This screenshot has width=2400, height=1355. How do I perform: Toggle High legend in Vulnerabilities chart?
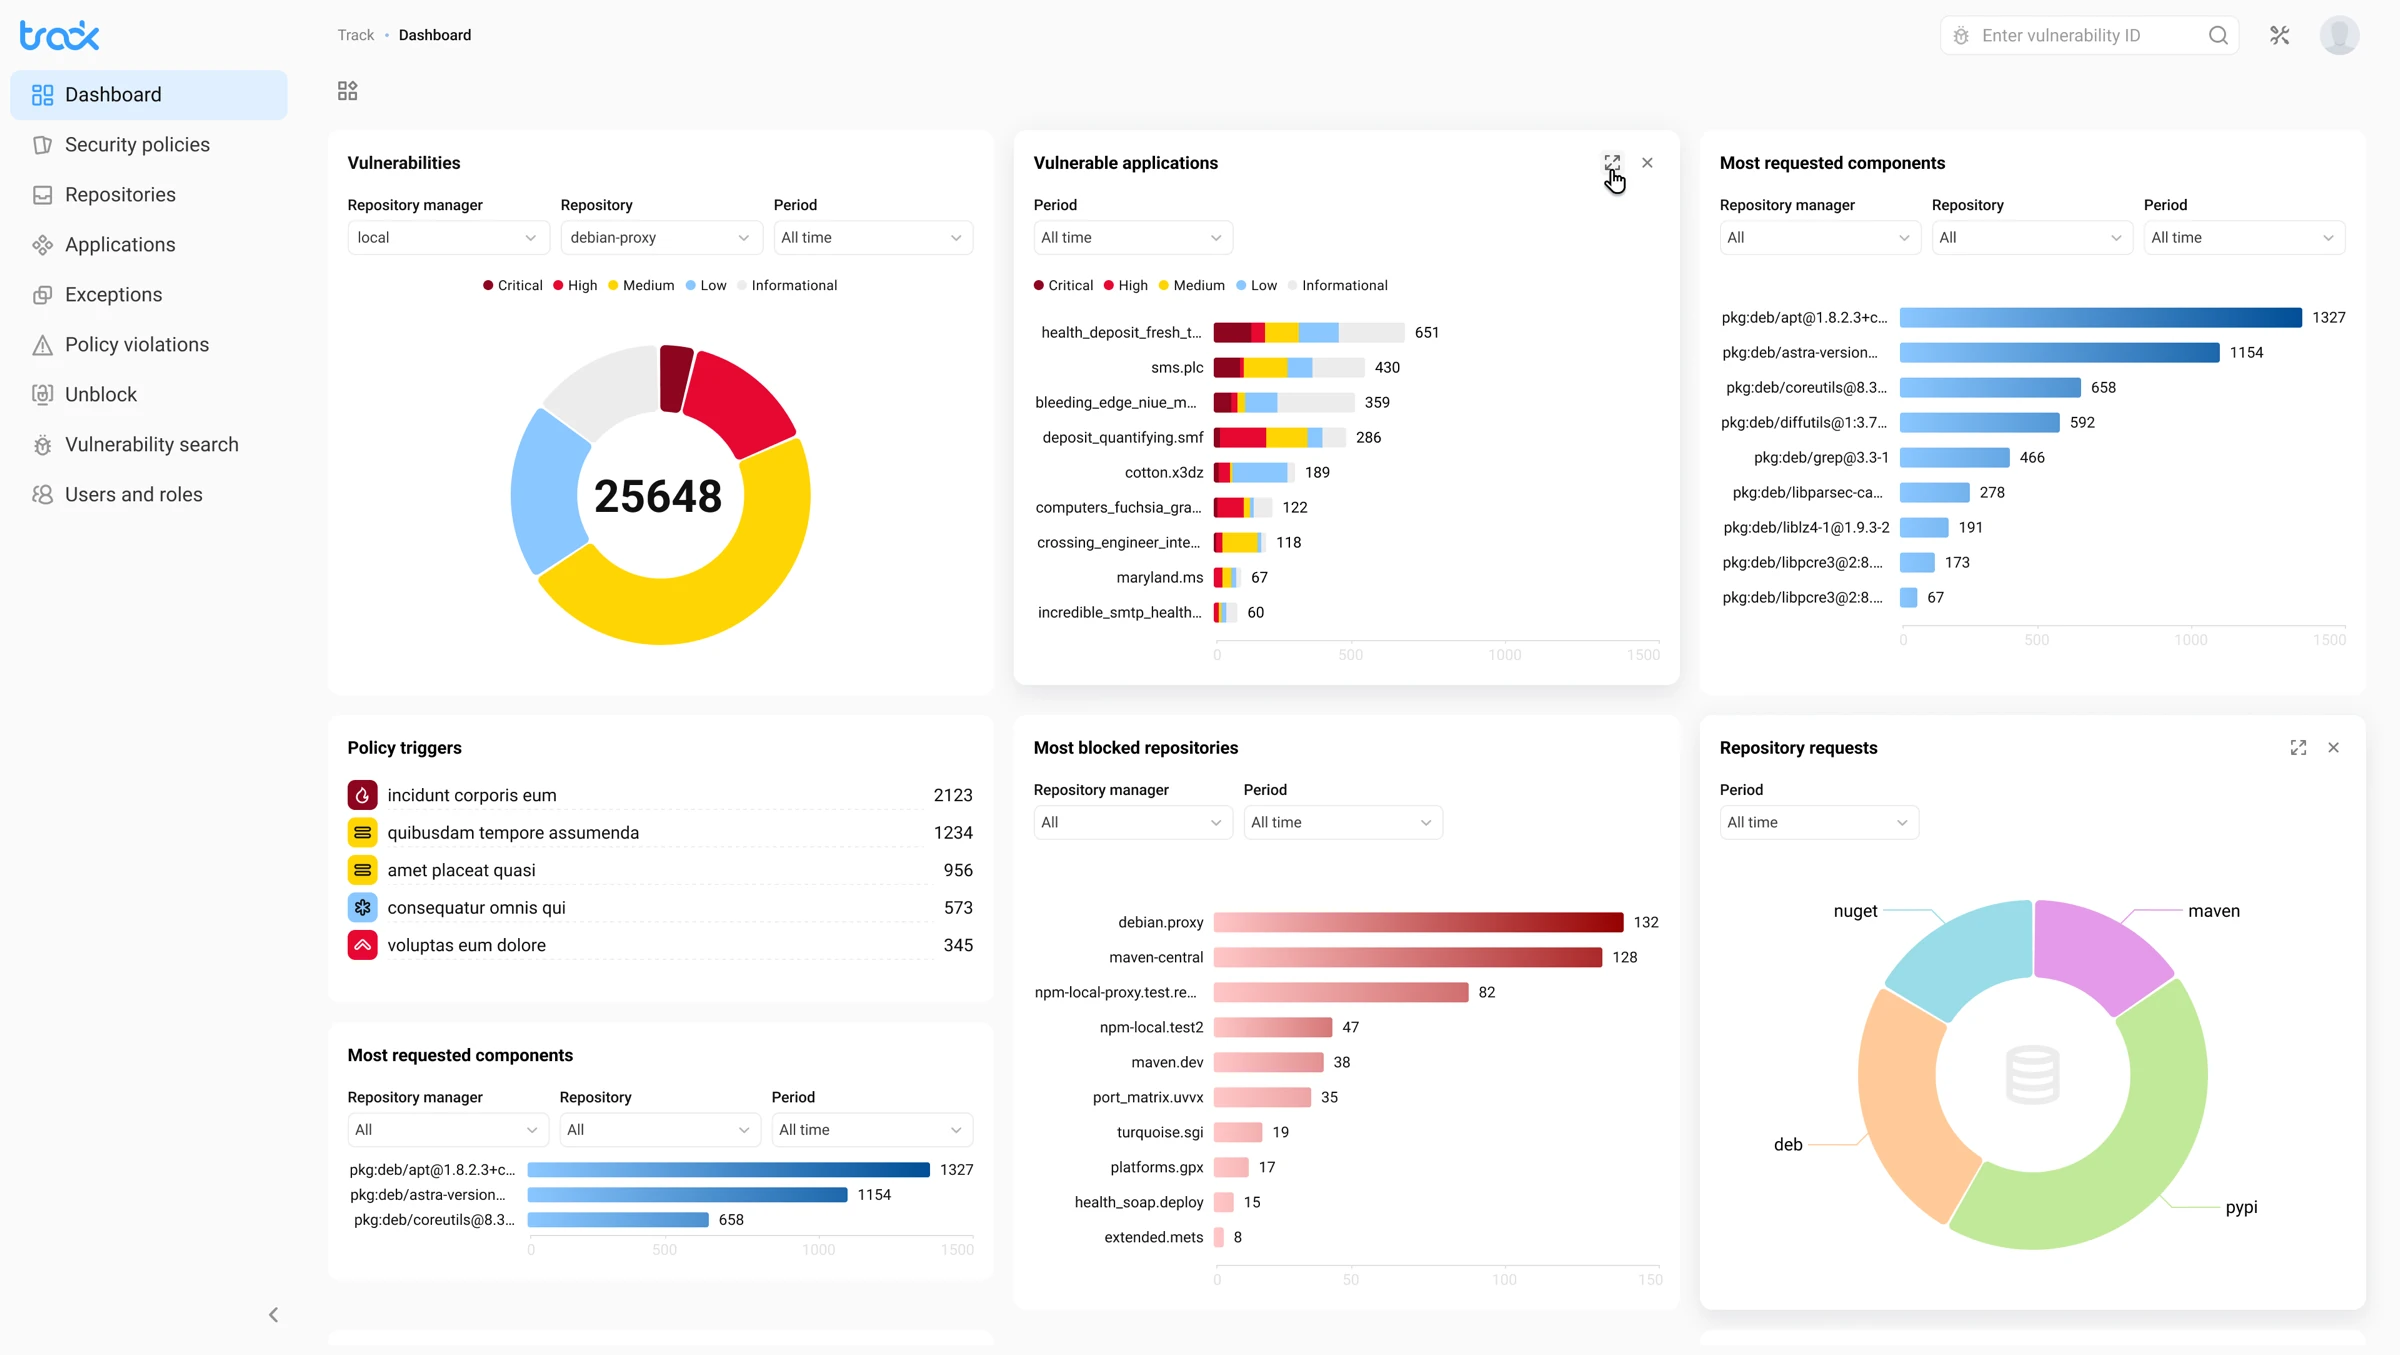575,286
